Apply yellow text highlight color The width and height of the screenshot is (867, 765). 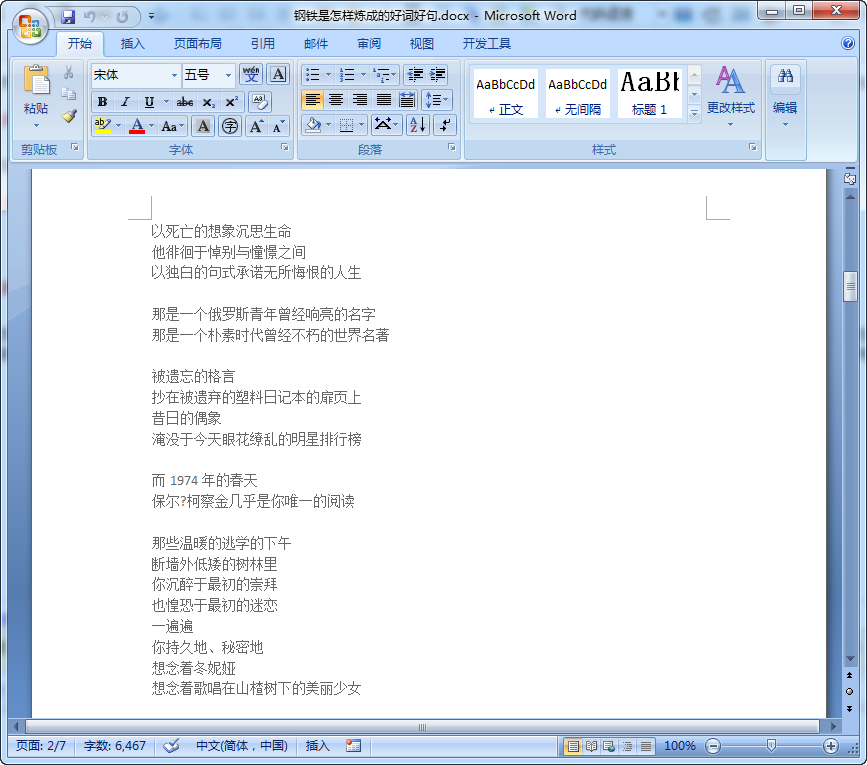pos(102,126)
